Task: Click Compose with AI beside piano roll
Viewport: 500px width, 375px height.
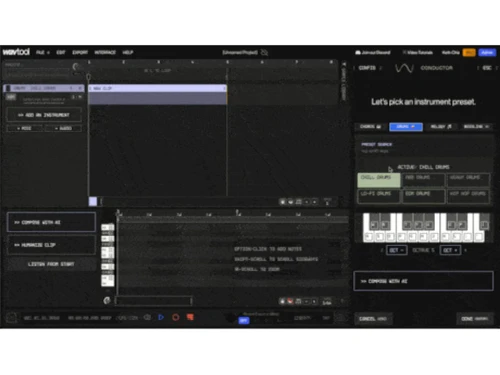Action: click(51, 222)
